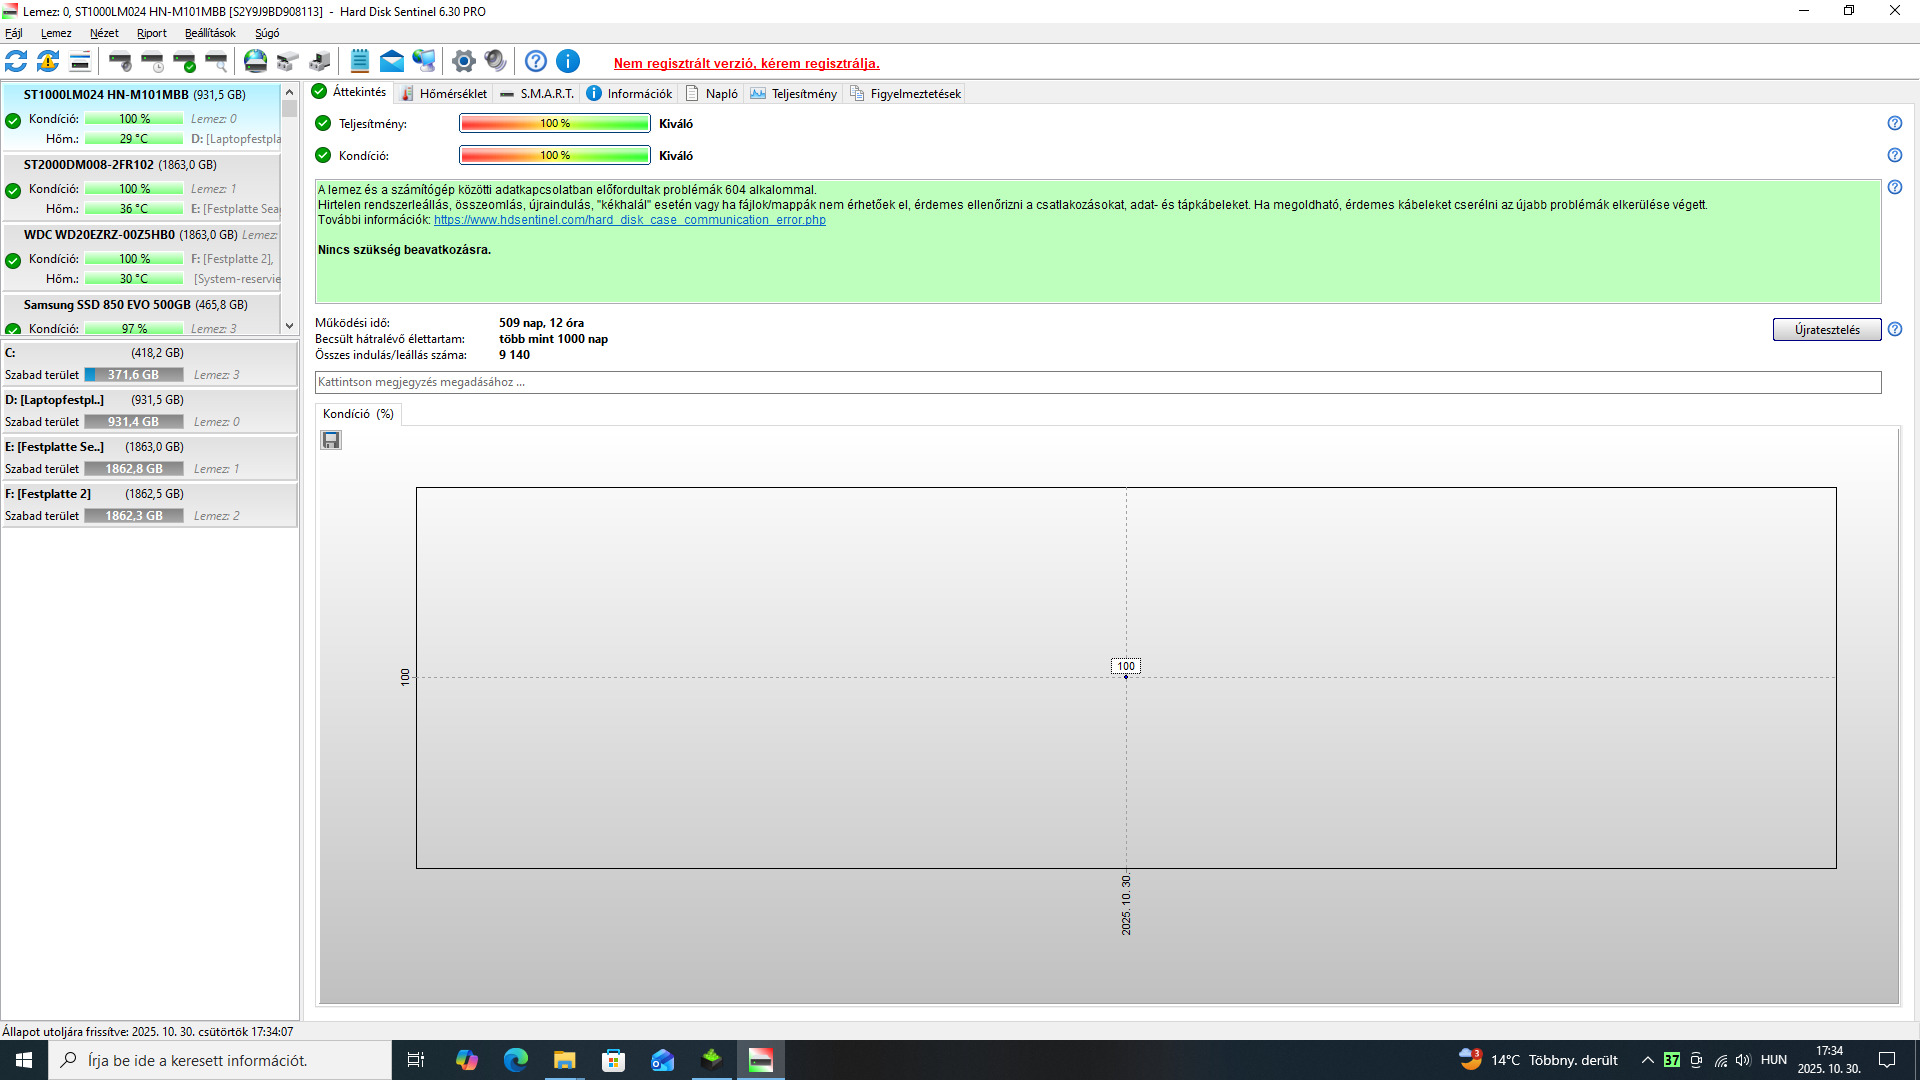The height and width of the screenshot is (1080, 1920).
Task: Click the help icon beside Teljesítmény row
Action: 1894,123
